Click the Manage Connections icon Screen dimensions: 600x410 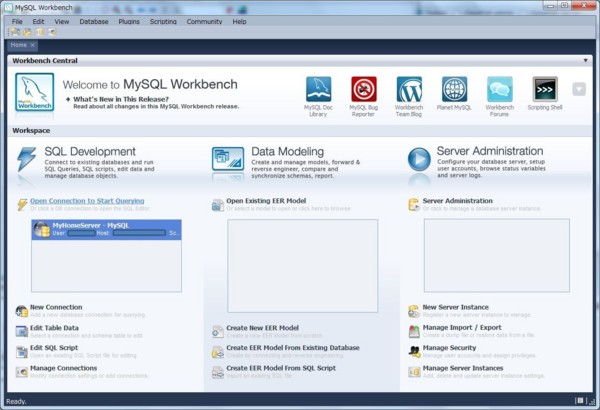22,371
